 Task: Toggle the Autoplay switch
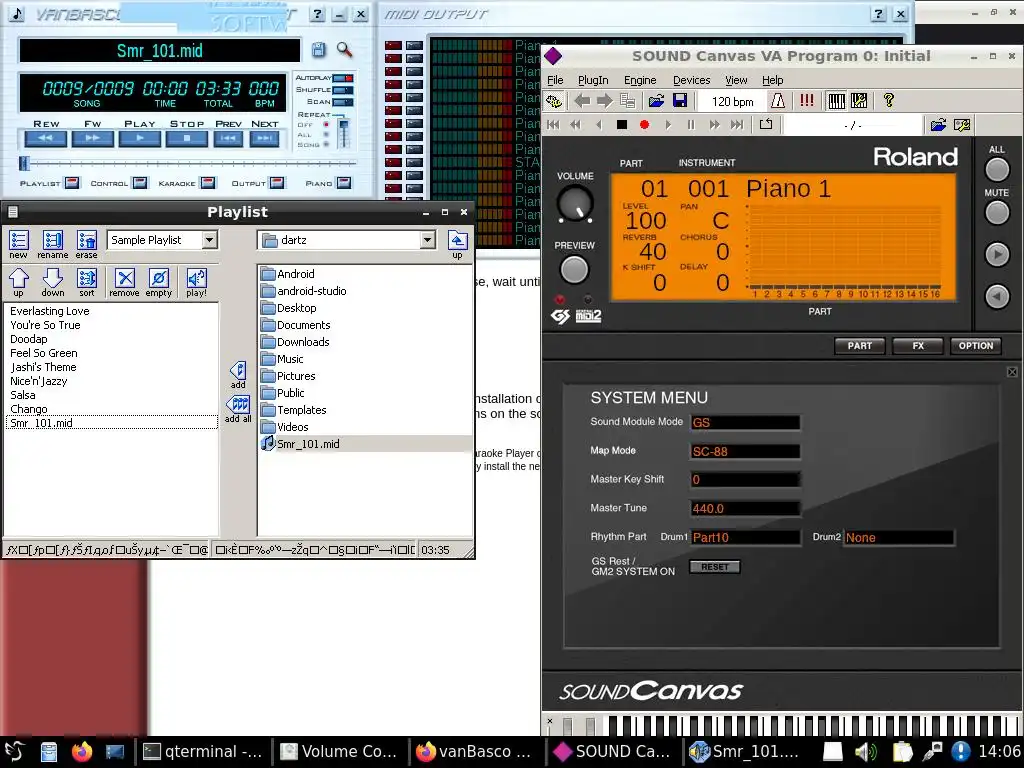click(343, 78)
